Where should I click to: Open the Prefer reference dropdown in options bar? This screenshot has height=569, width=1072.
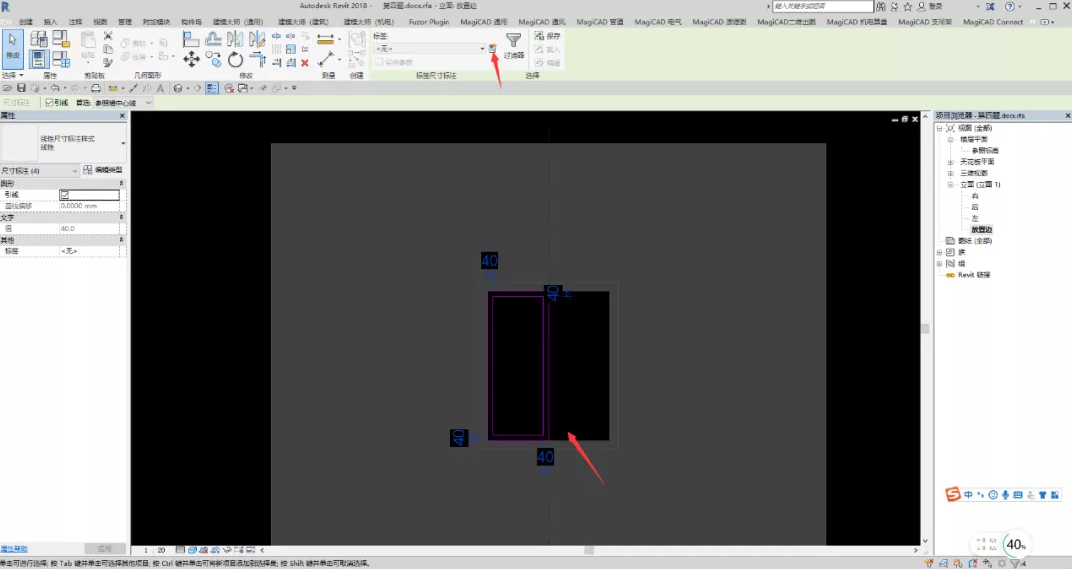tap(123, 103)
